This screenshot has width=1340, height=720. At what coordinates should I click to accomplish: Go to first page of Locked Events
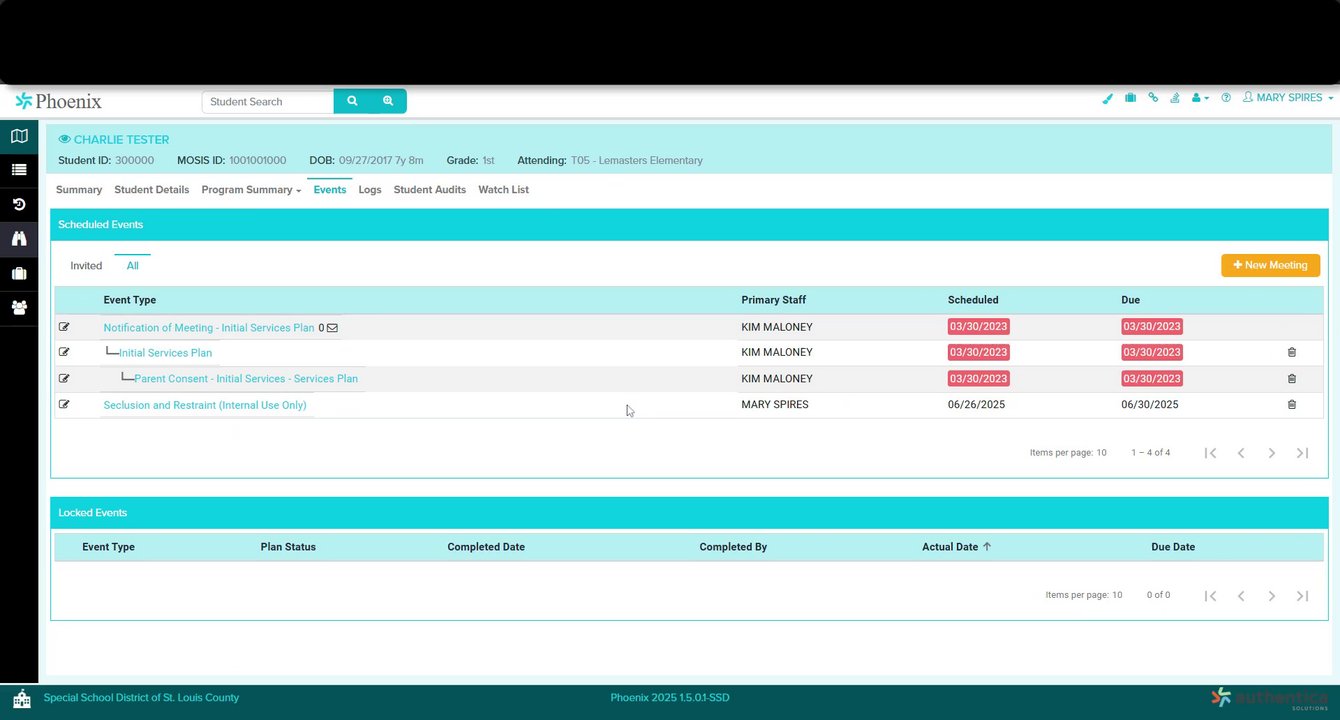coord(1210,595)
